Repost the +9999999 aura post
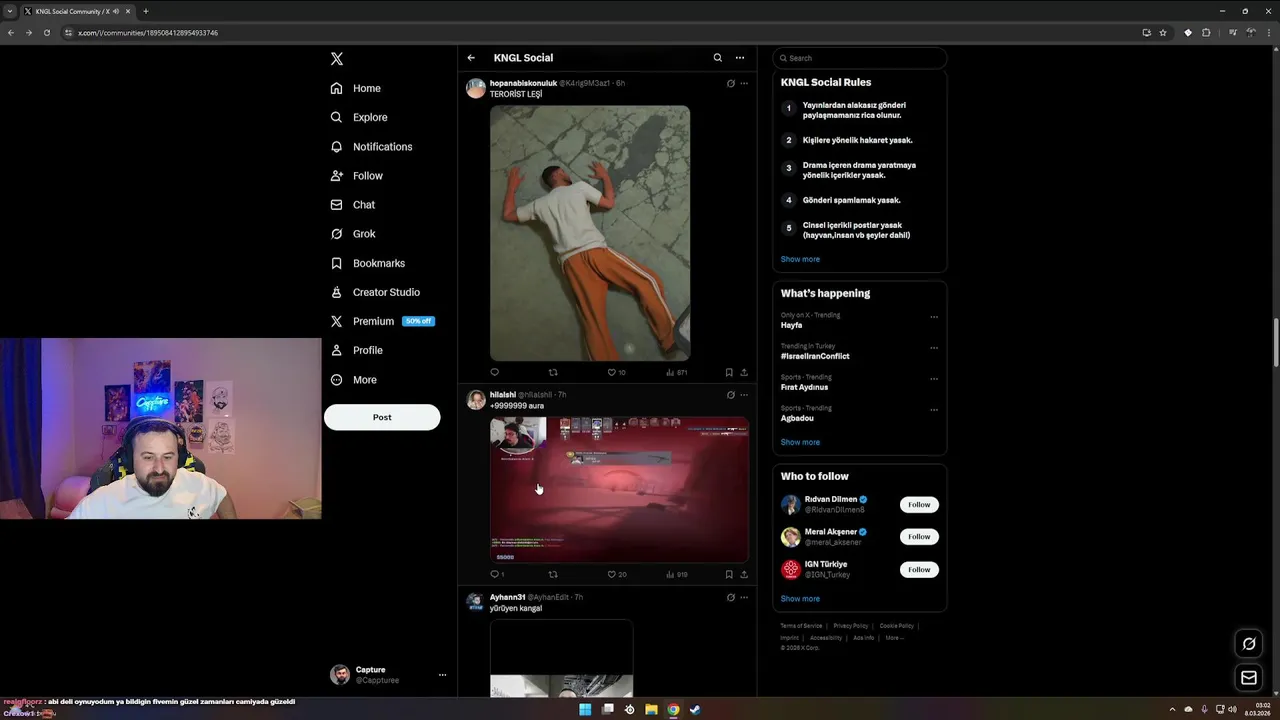 coord(553,574)
